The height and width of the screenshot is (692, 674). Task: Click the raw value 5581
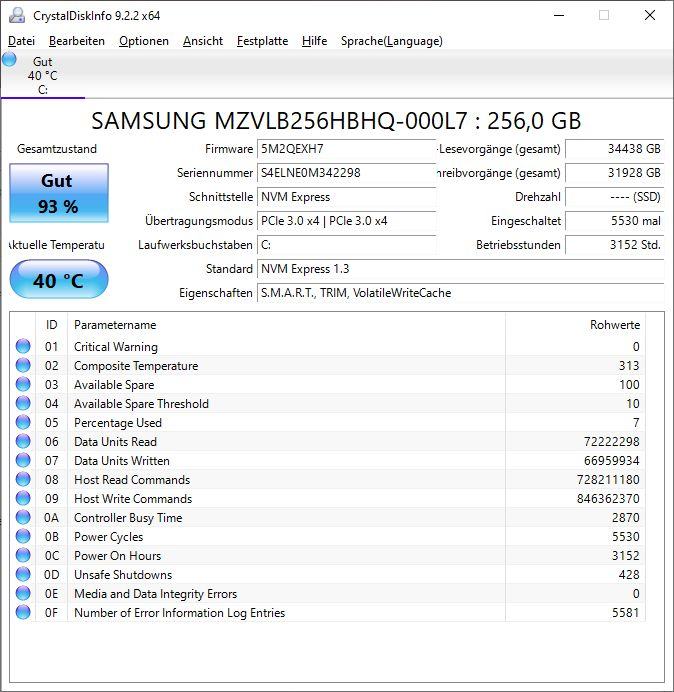(x=625, y=613)
